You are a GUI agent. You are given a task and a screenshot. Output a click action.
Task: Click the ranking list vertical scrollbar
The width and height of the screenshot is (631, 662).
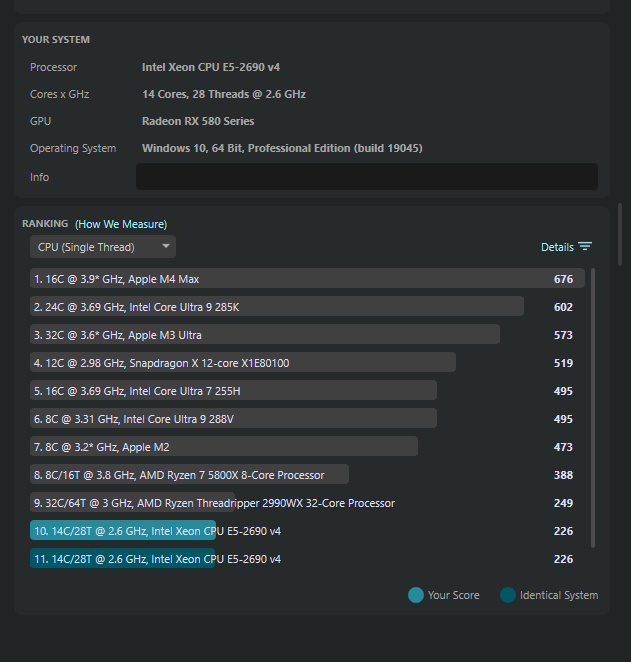pos(593,408)
